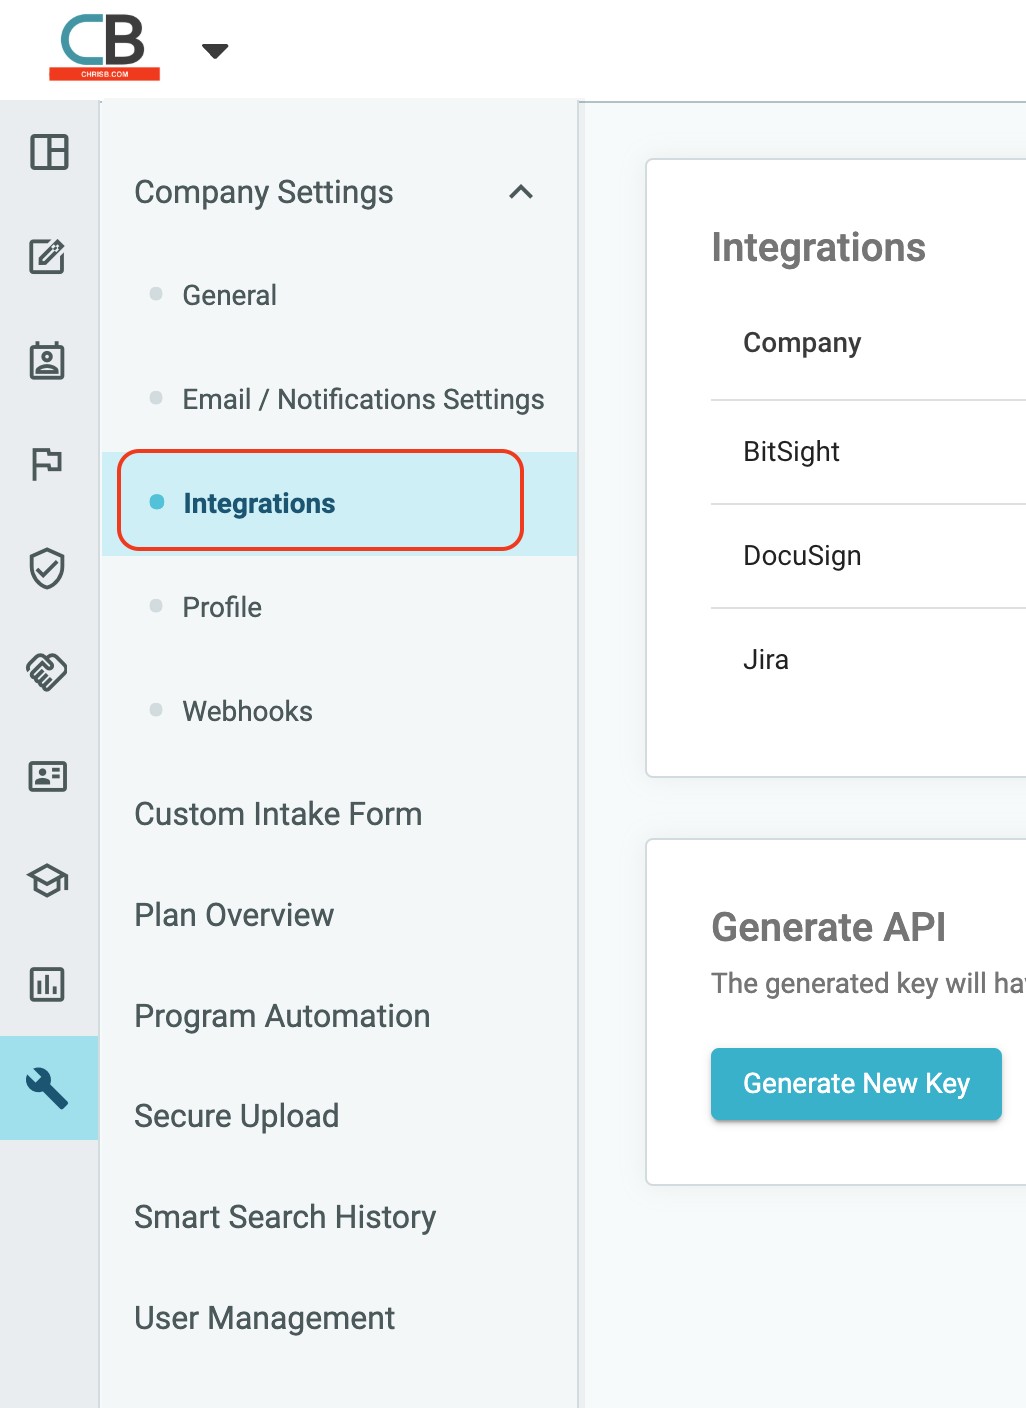The height and width of the screenshot is (1408, 1026).
Task: Collapse the Company Settings section
Action: click(521, 192)
